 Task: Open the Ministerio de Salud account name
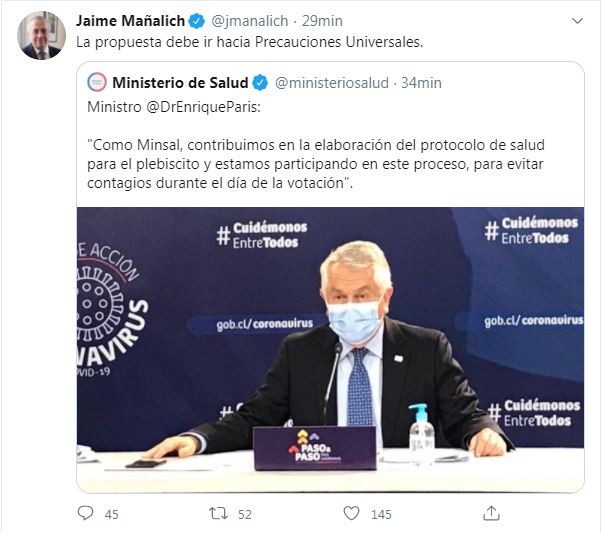[180, 82]
